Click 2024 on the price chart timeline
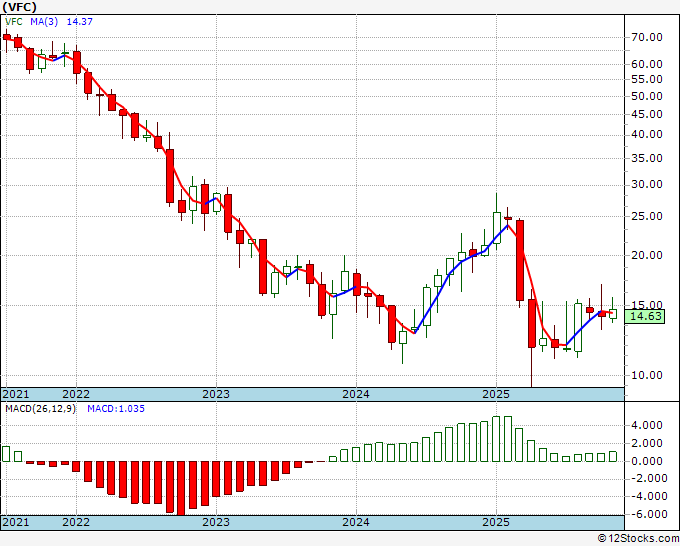This screenshot has height=546, width=680. (x=356, y=394)
